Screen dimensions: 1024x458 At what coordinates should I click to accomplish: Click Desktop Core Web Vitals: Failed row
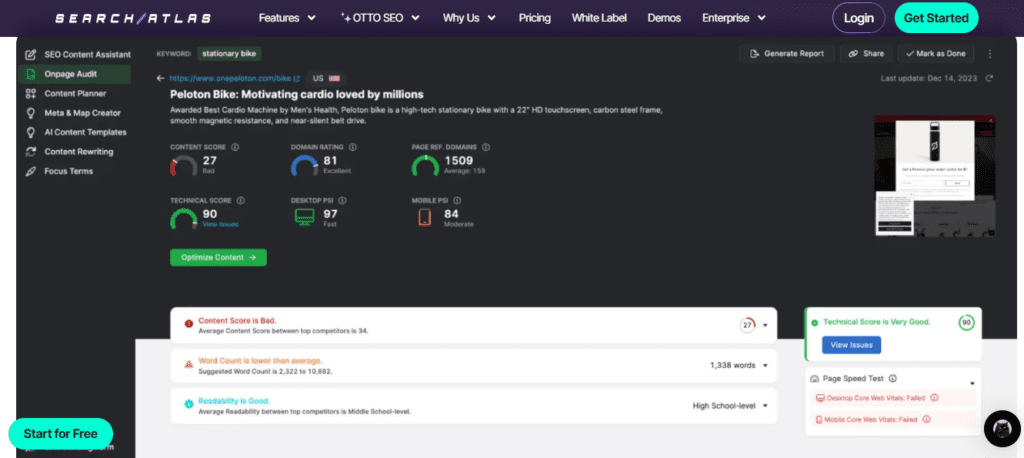point(893,397)
